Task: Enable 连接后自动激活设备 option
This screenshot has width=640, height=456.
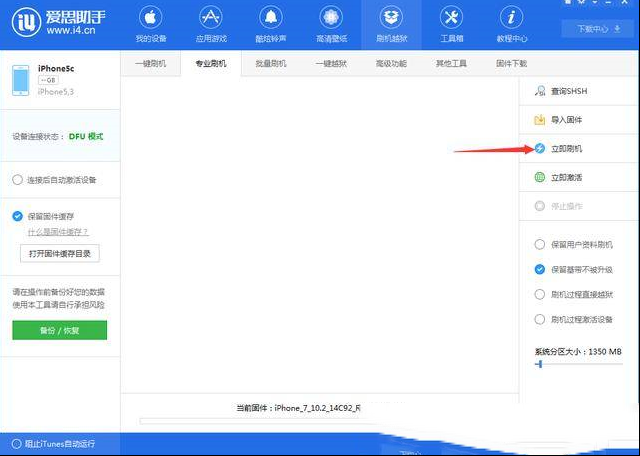Action: (x=17, y=180)
